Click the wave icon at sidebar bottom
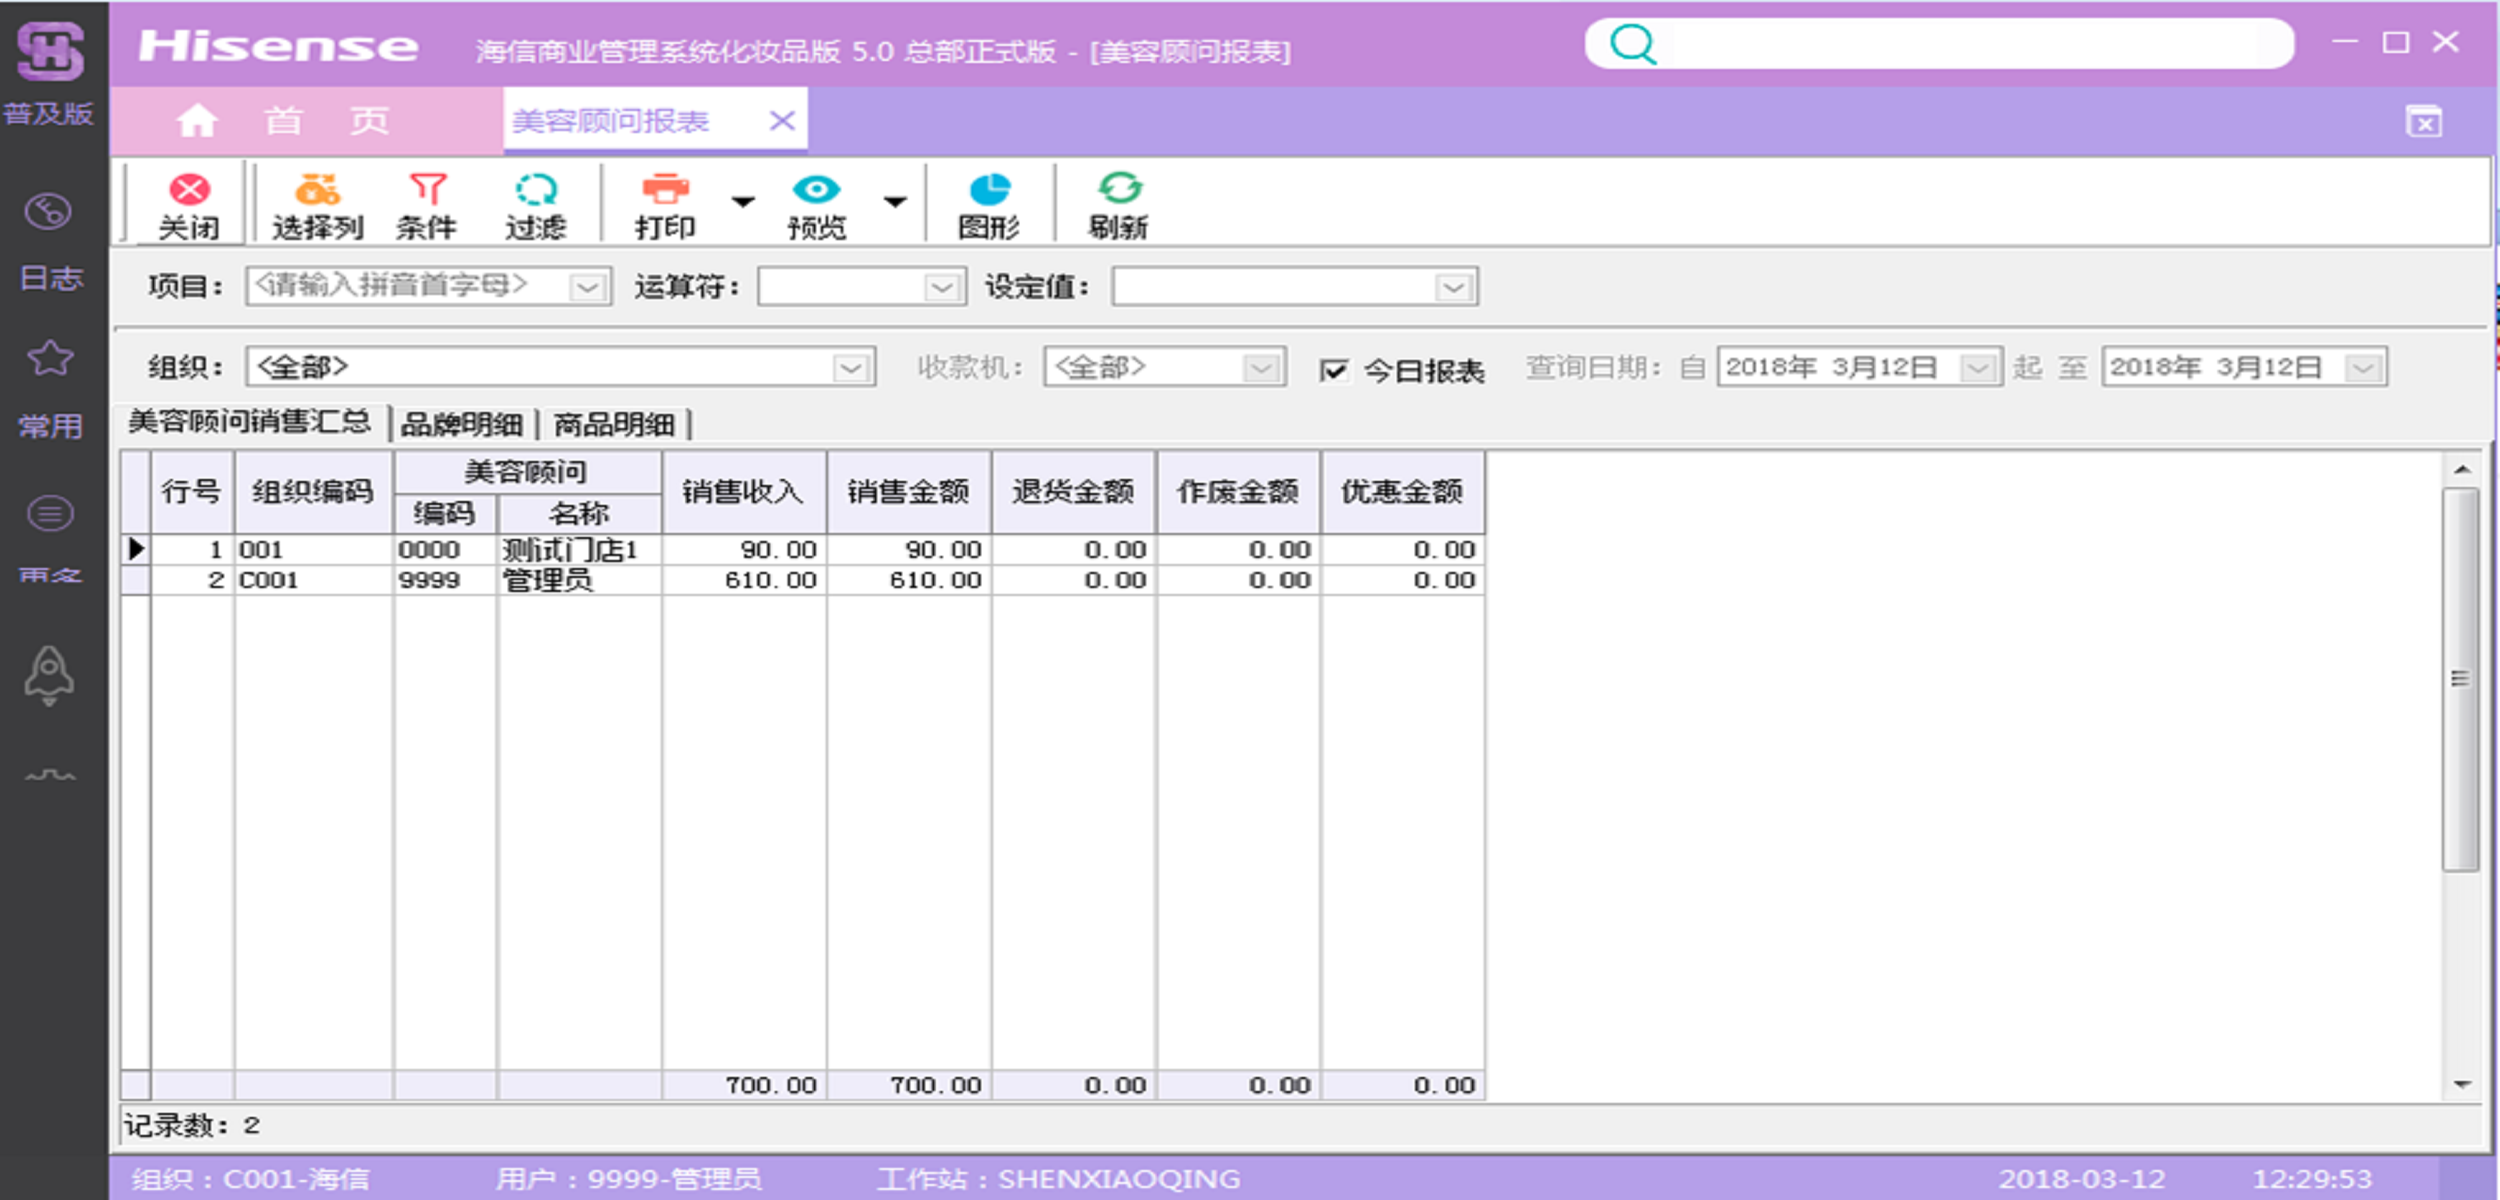Screen dimensions: 2500x1200 (50, 775)
